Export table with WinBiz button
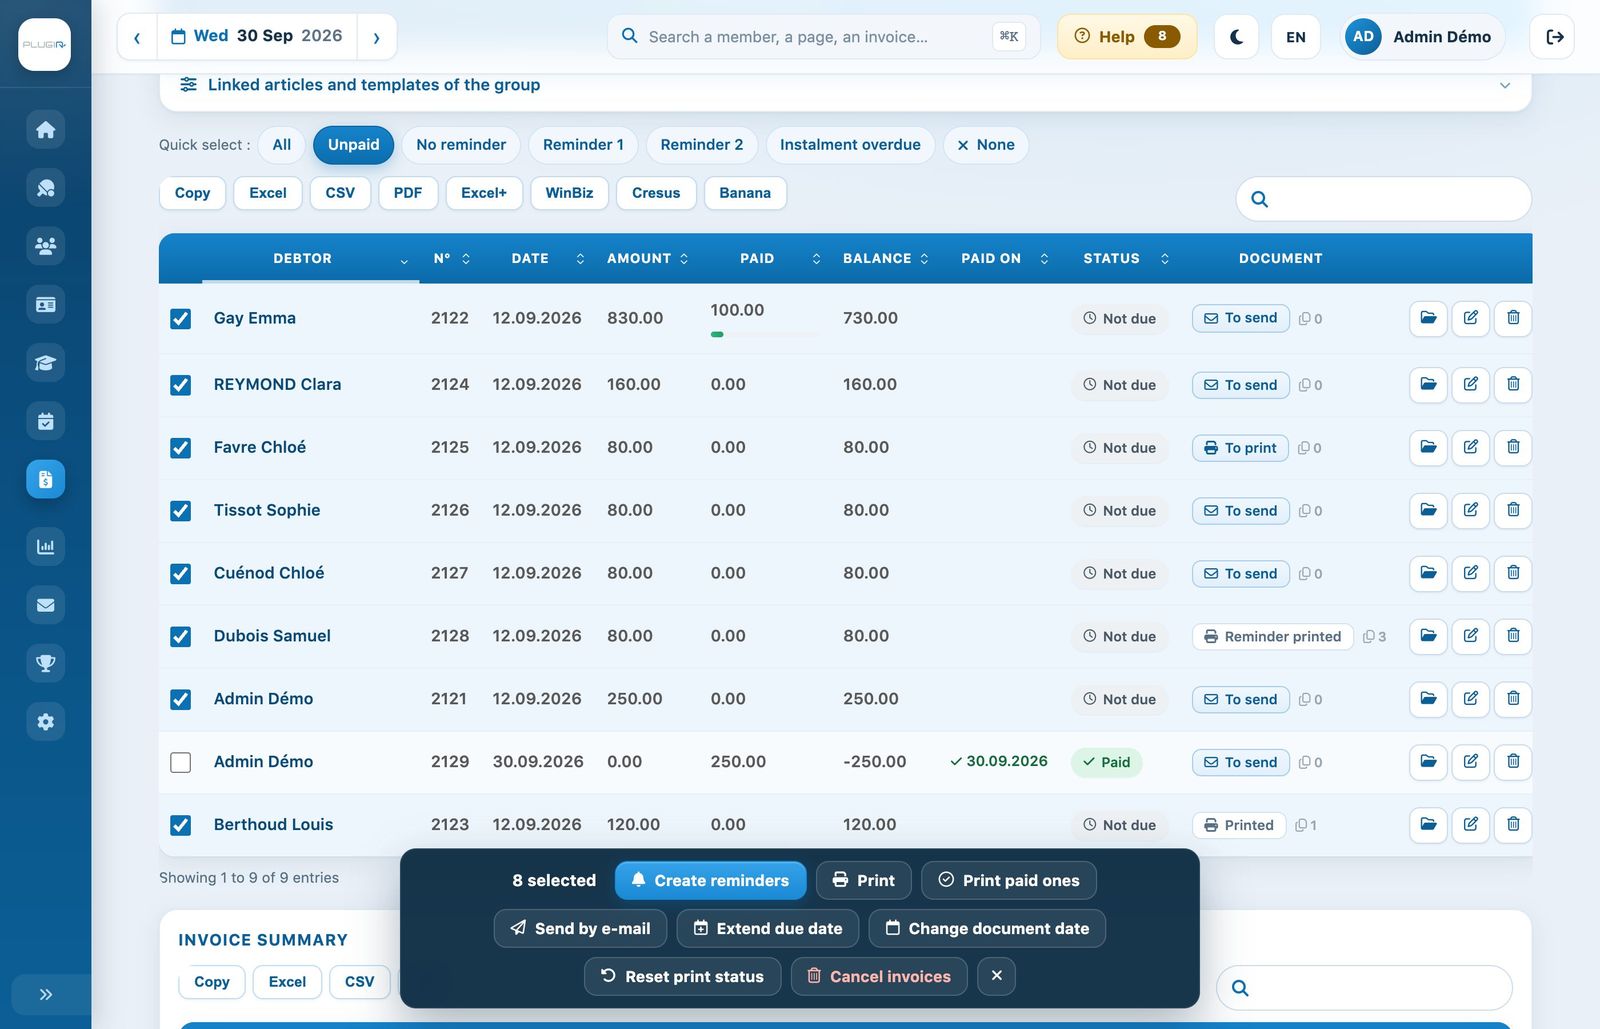The height and width of the screenshot is (1029, 1600). 569,193
